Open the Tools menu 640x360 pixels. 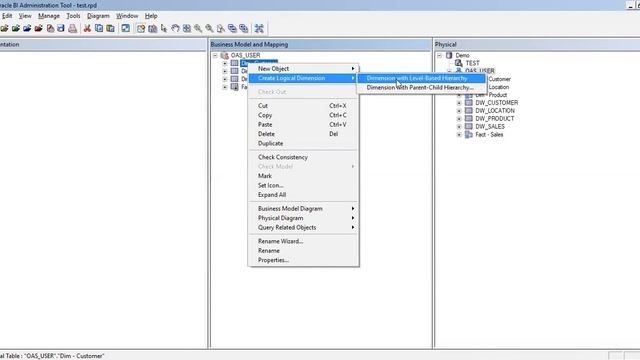(73, 16)
